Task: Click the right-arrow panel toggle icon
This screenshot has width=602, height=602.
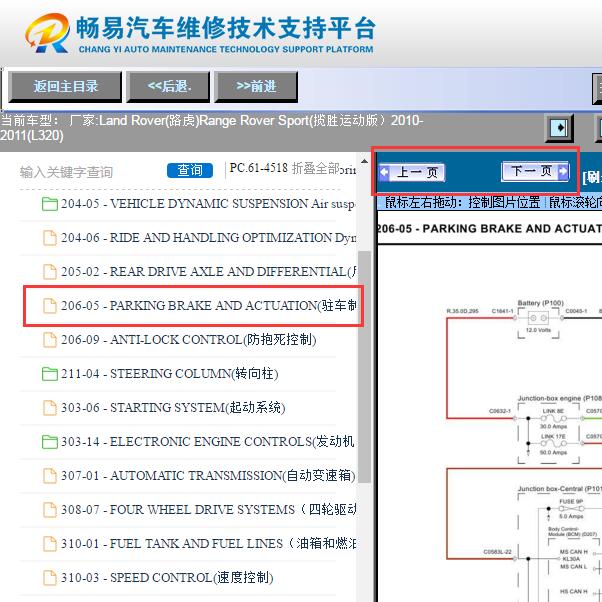Action: point(559,127)
